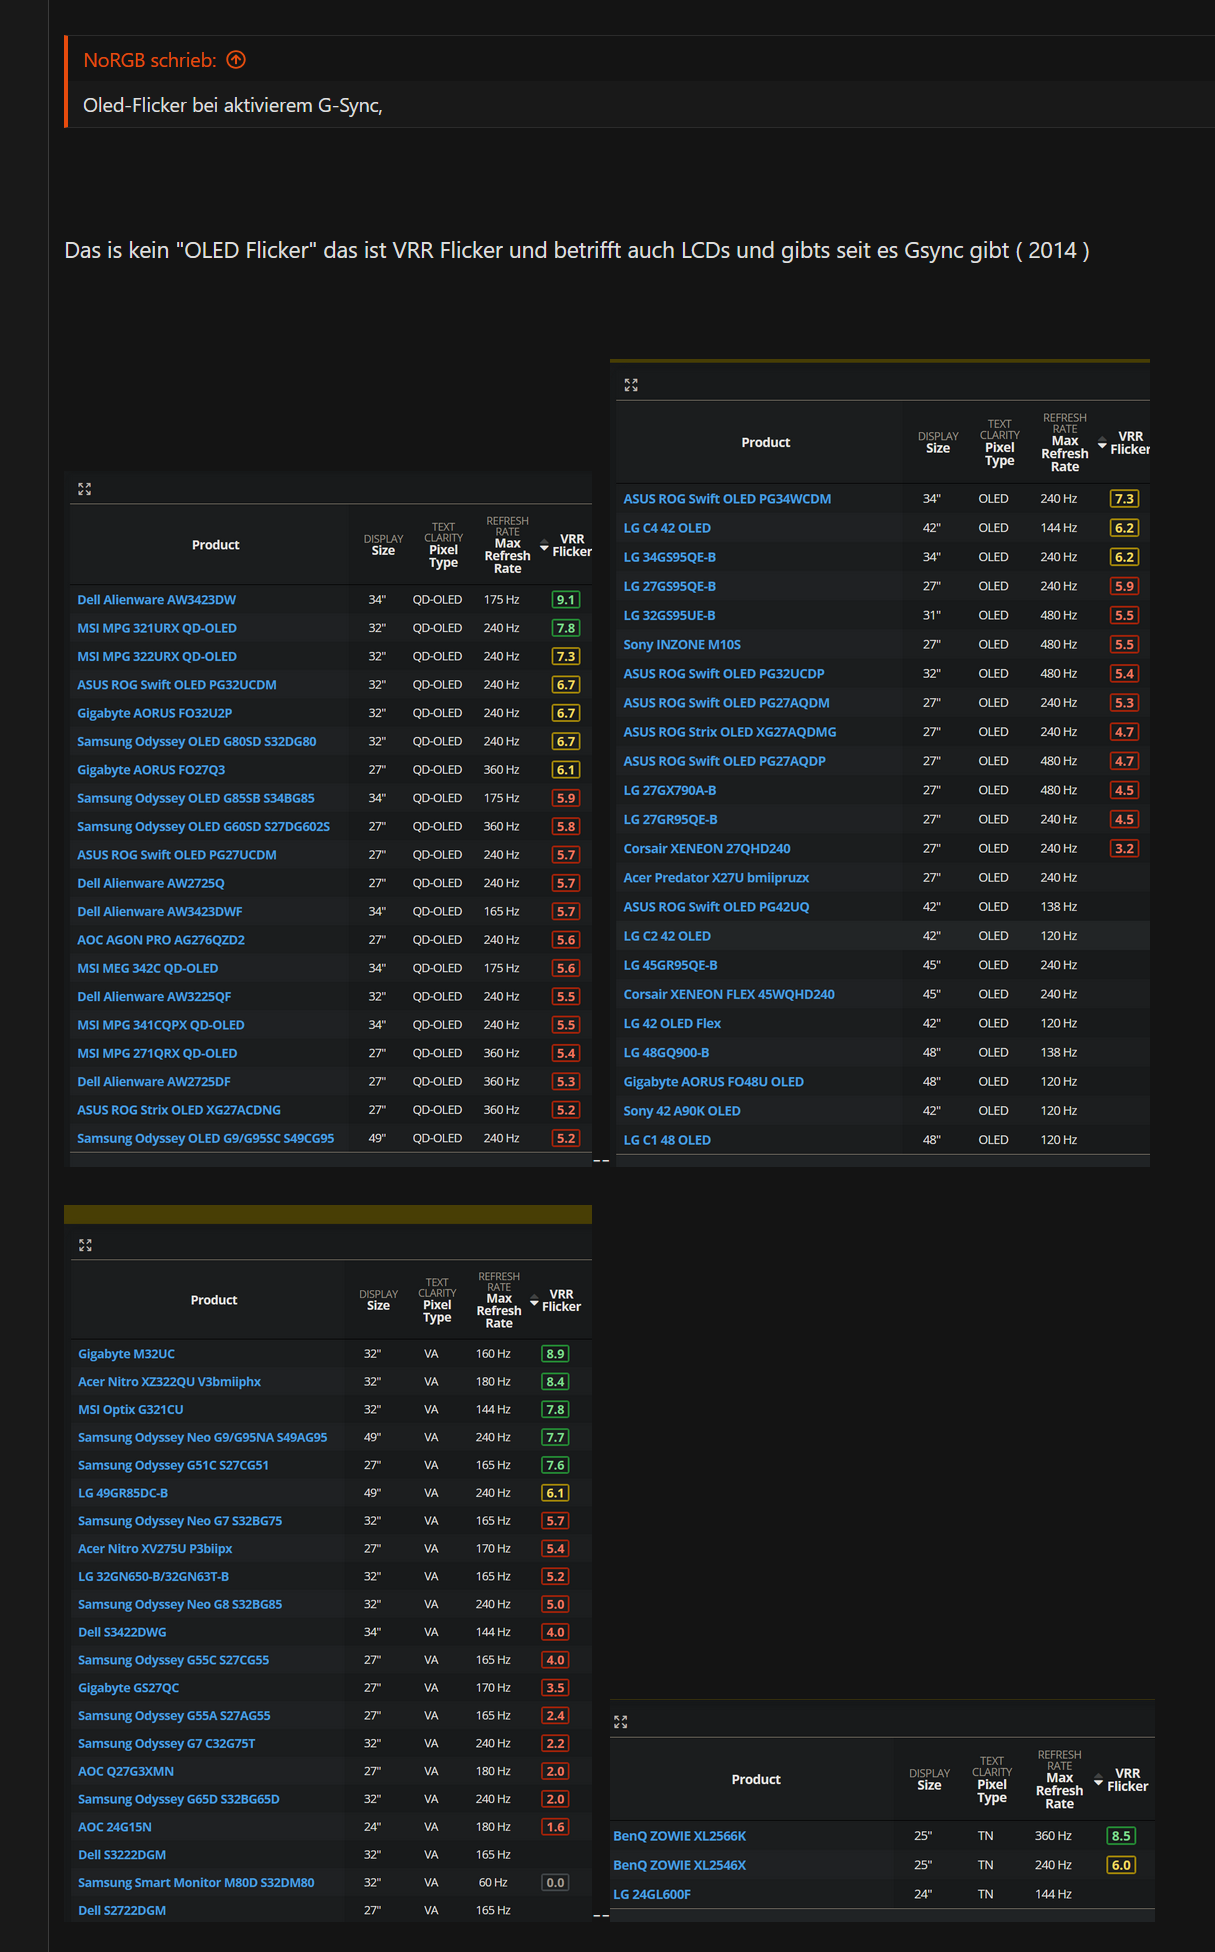The width and height of the screenshot is (1215, 1952).
Task: Open AOC Q27G3XMN link
Action: (x=126, y=1771)
